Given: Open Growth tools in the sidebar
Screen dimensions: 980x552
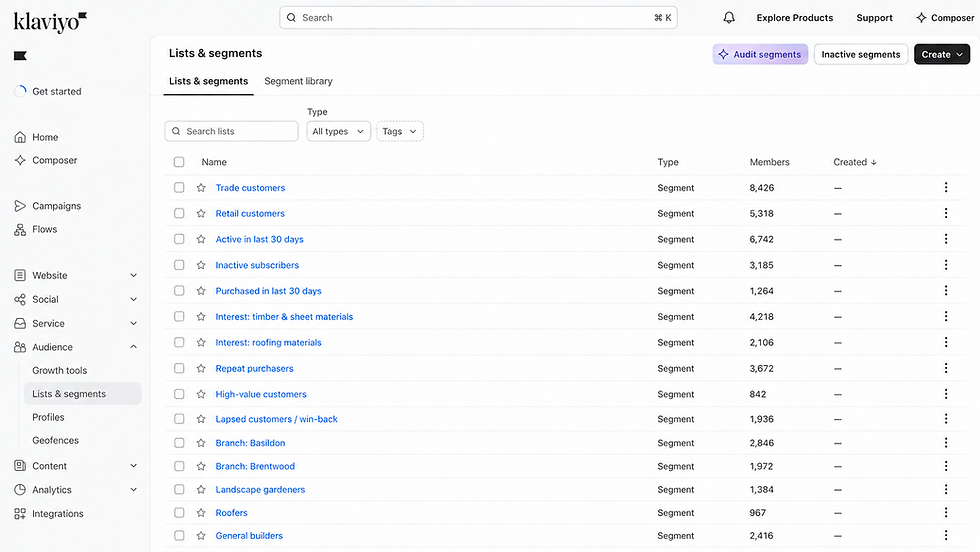Looking at the screenshot, I should [59, 370].
